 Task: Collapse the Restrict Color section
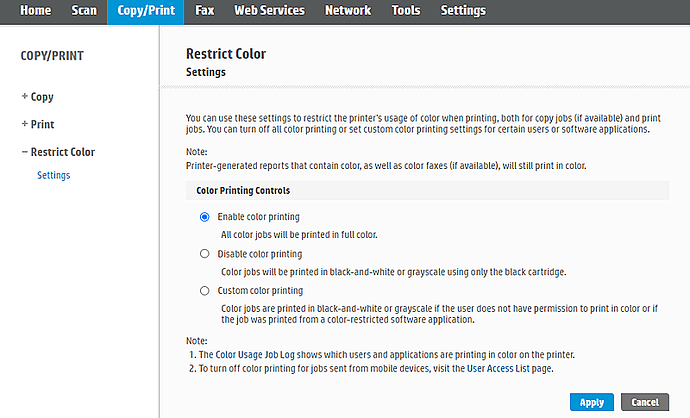pyautogui.click(x=58, y=152)
